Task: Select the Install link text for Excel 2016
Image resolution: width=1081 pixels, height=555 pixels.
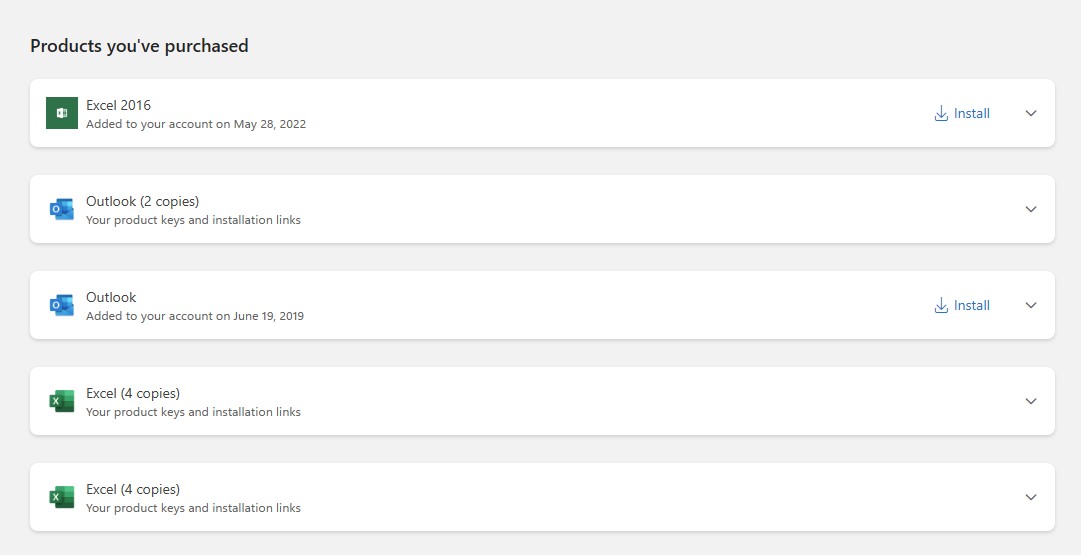Action: tap(972, 114)
